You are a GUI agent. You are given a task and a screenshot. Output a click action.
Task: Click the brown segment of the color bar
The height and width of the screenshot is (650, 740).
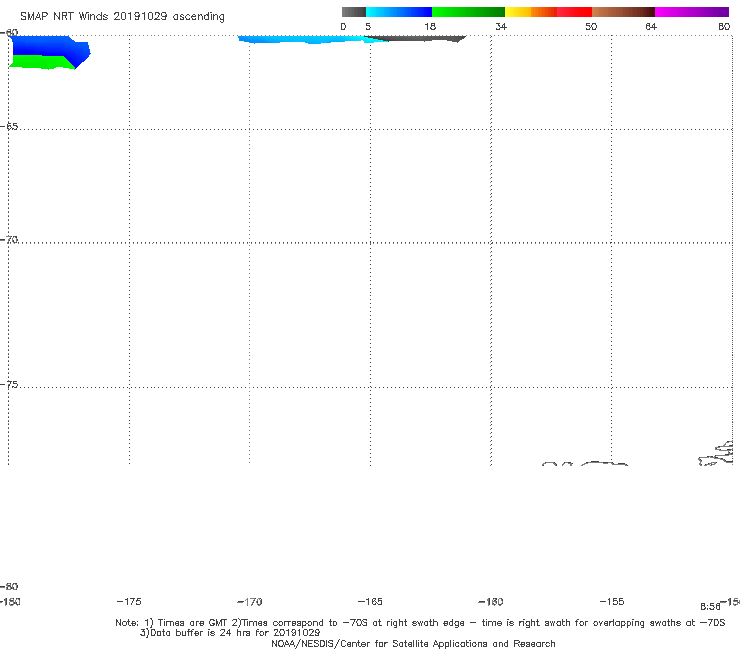click(623, 12)
